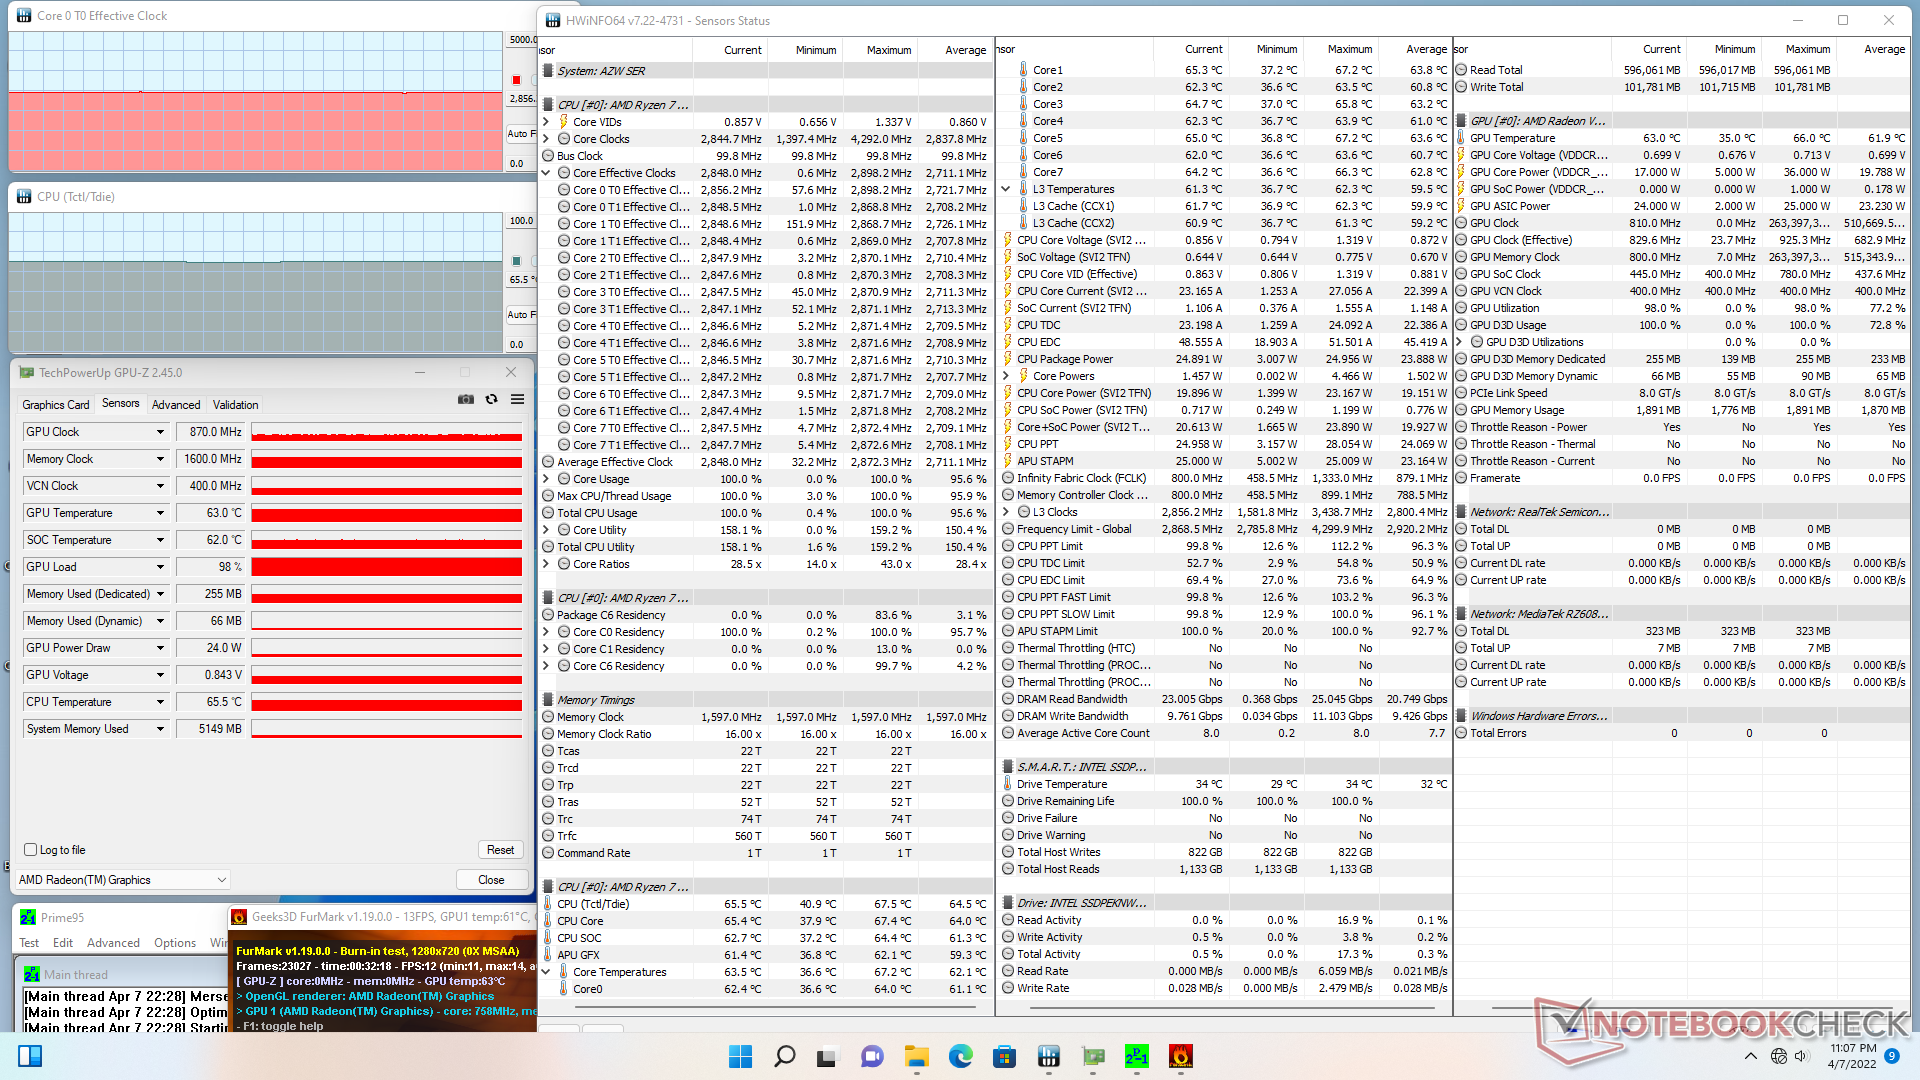Open GPU-Z hamburger menu icon
1920x1080 pixels.
(517, 399)
